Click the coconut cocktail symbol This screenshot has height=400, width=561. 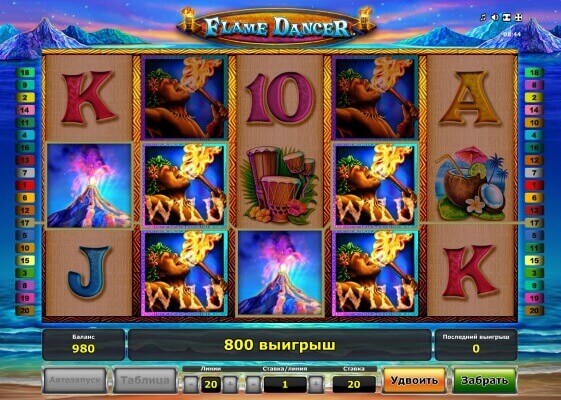click(x=472, y=182)
